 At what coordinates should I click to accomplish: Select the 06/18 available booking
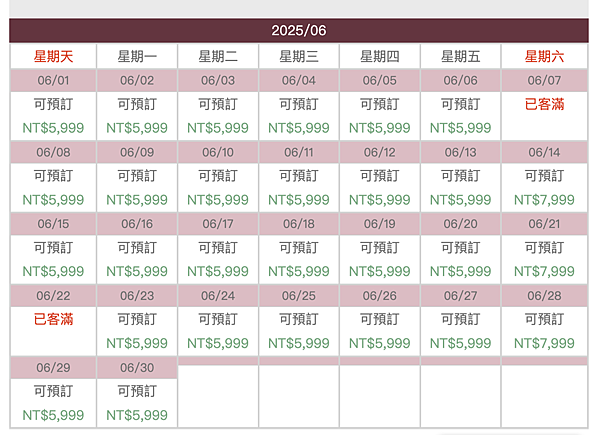coord(299,248)
